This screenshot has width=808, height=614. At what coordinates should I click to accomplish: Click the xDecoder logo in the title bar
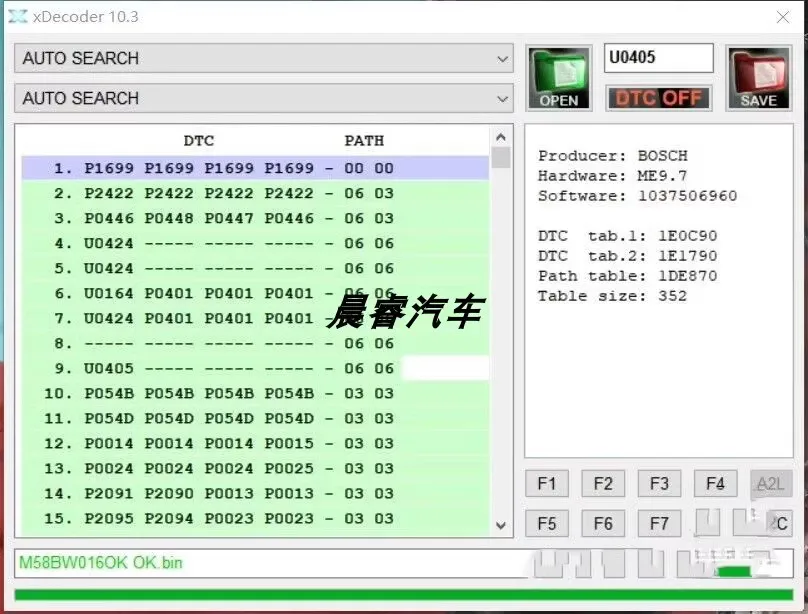click(18, 16)
